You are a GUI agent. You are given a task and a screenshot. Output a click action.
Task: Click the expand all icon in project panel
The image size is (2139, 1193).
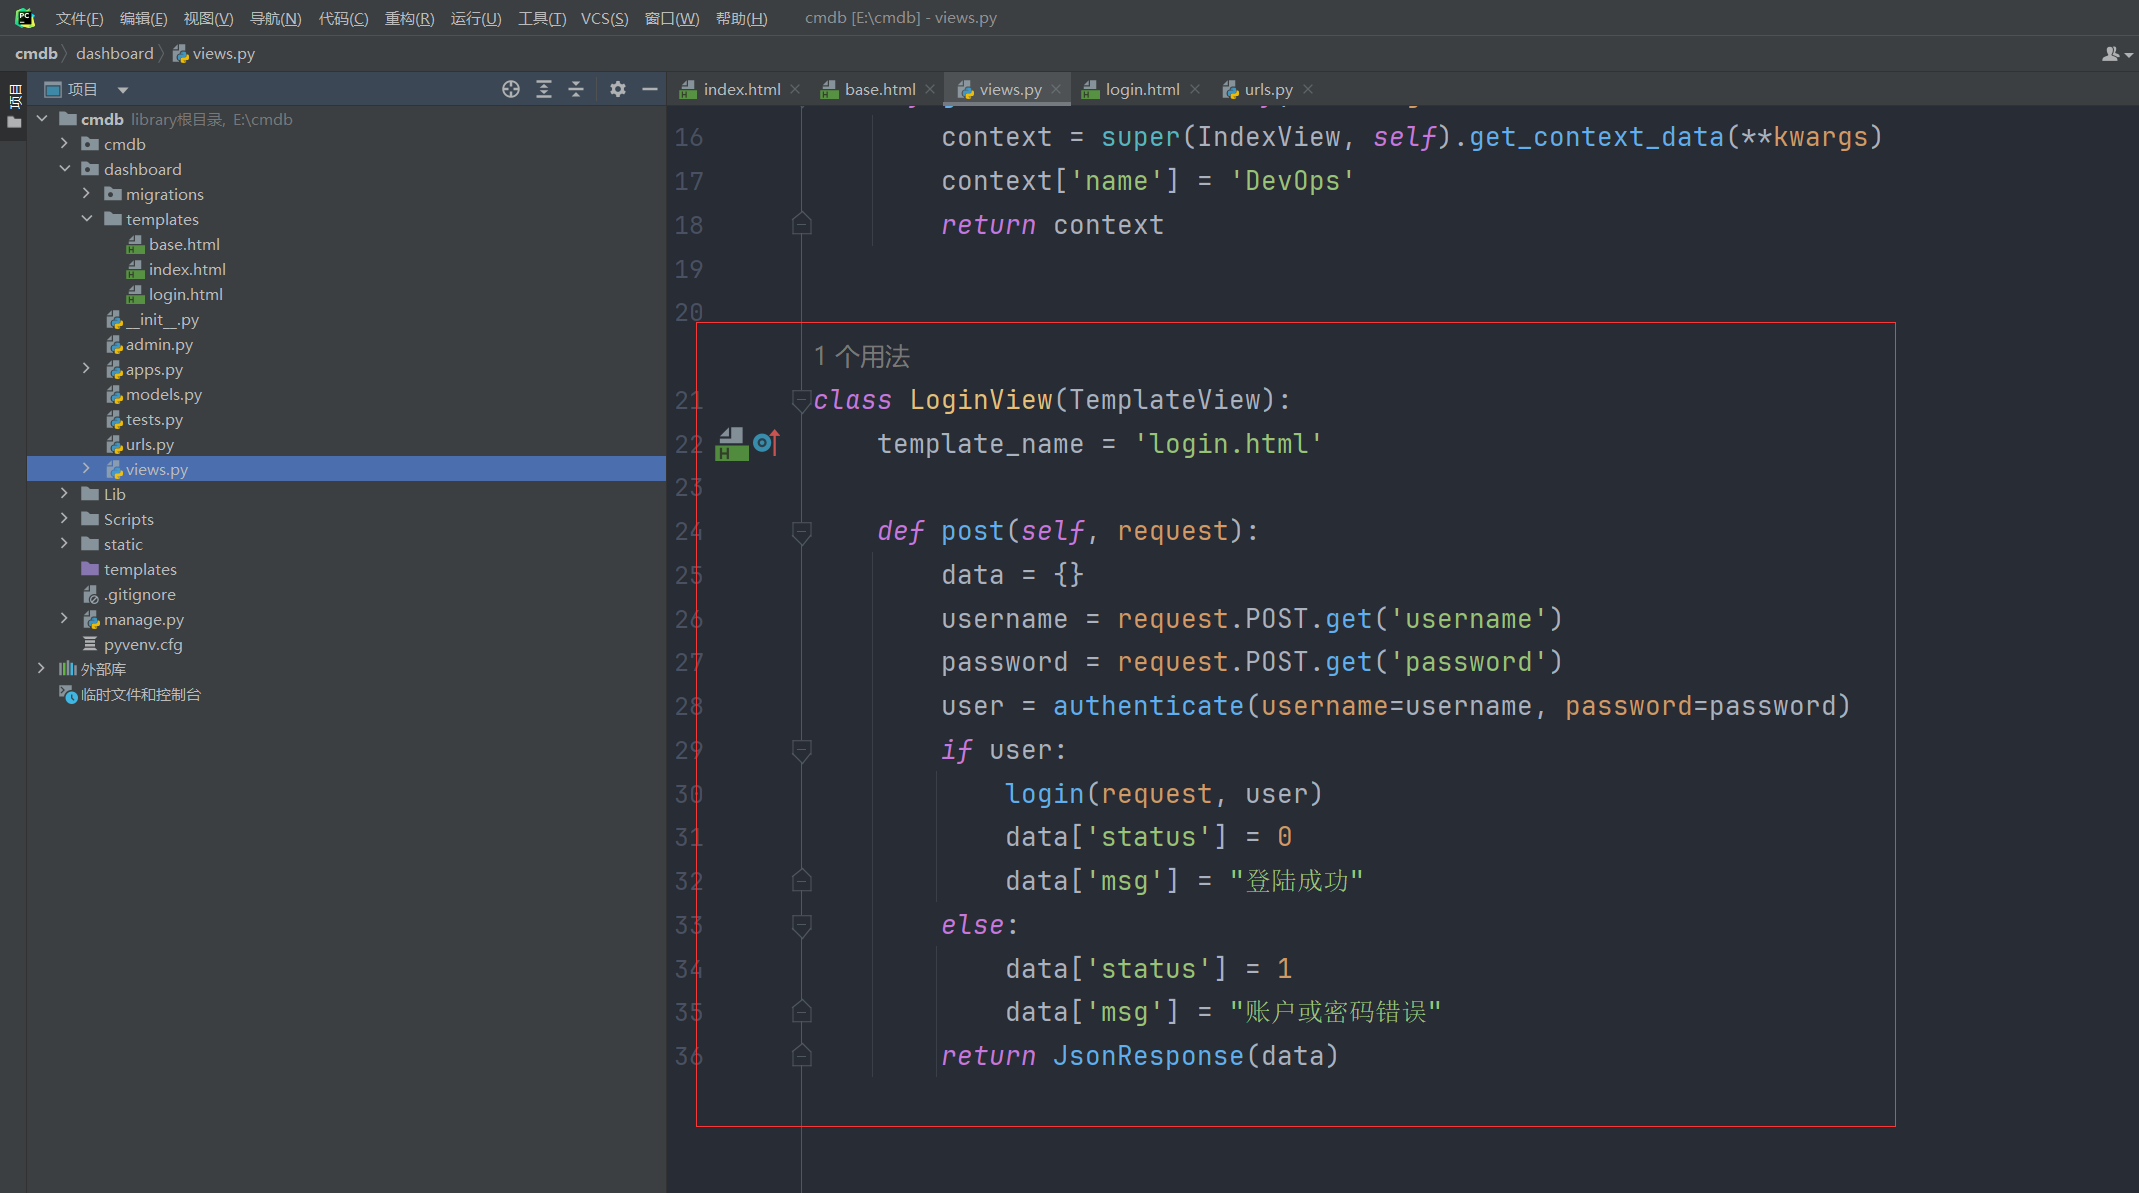[x=544, y=89]
